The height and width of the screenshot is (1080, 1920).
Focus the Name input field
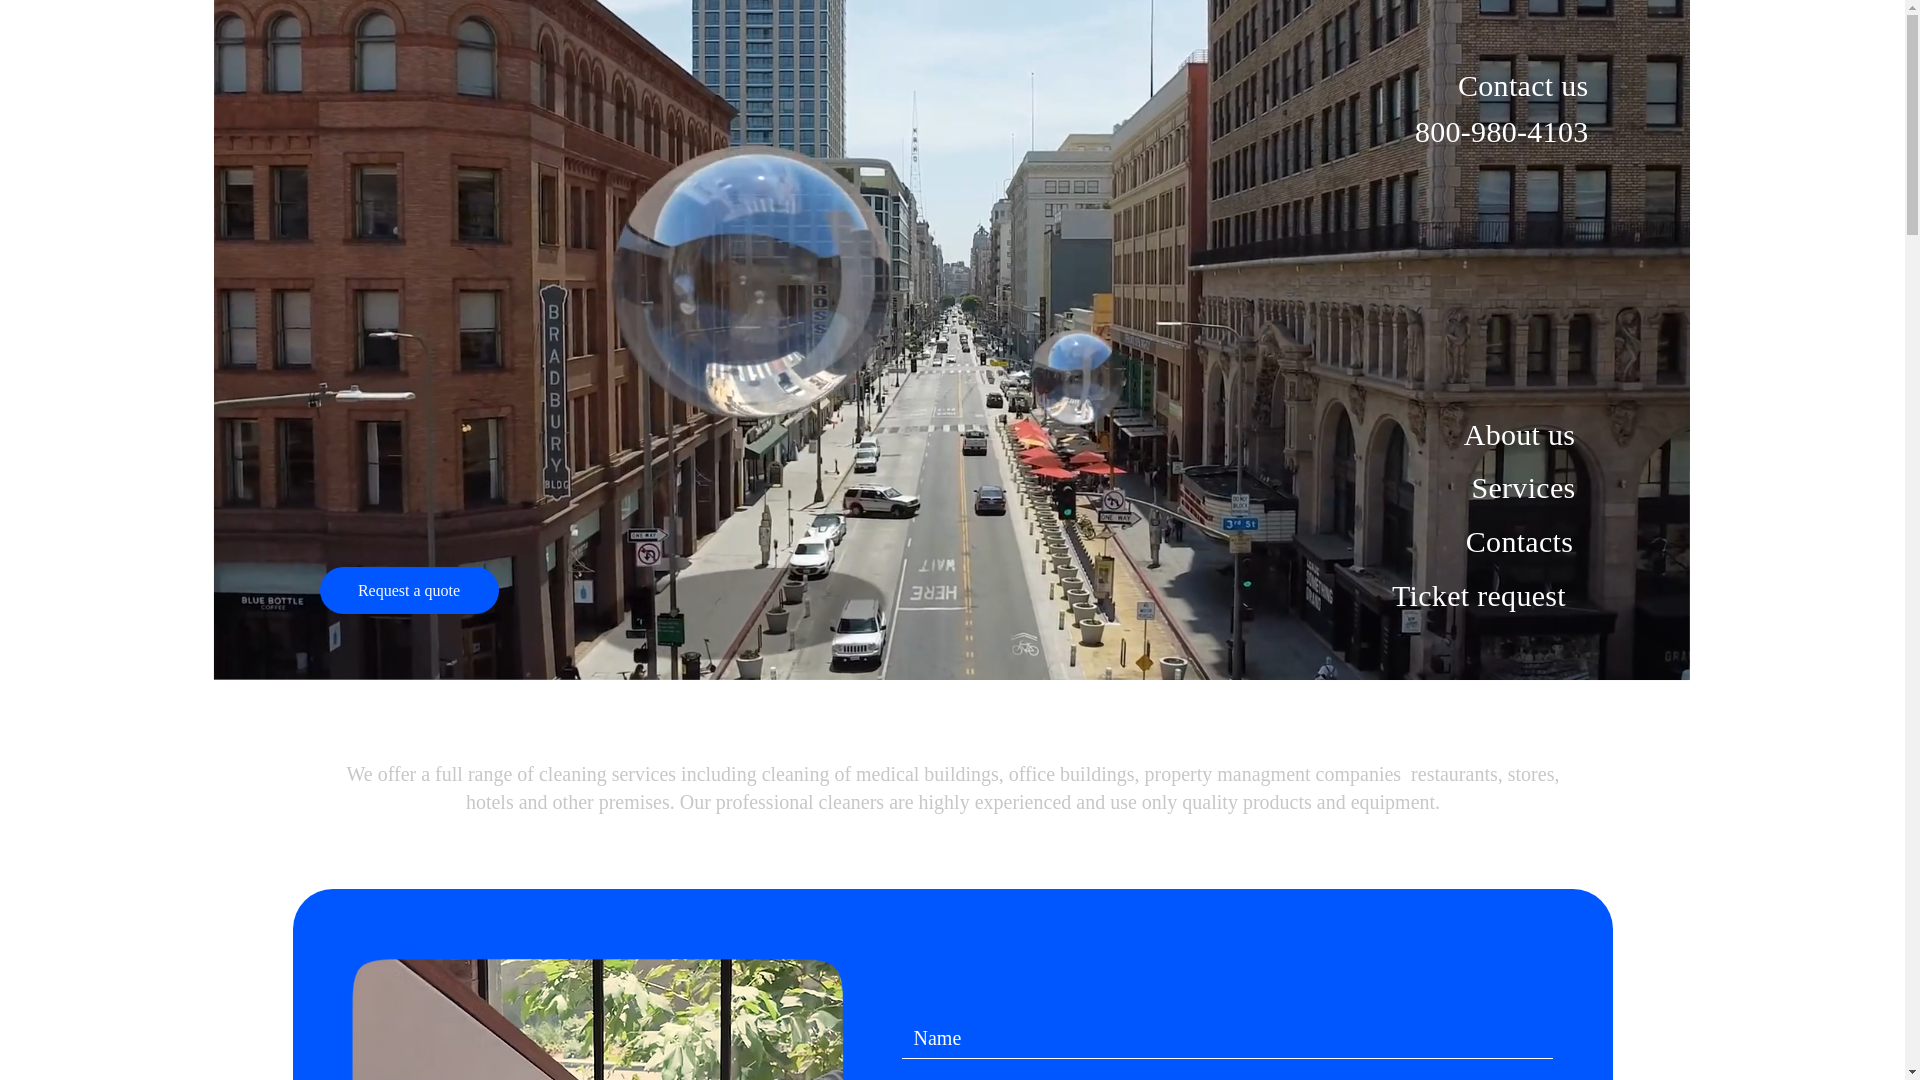pyautogui.click(x=1227, y=1038)
